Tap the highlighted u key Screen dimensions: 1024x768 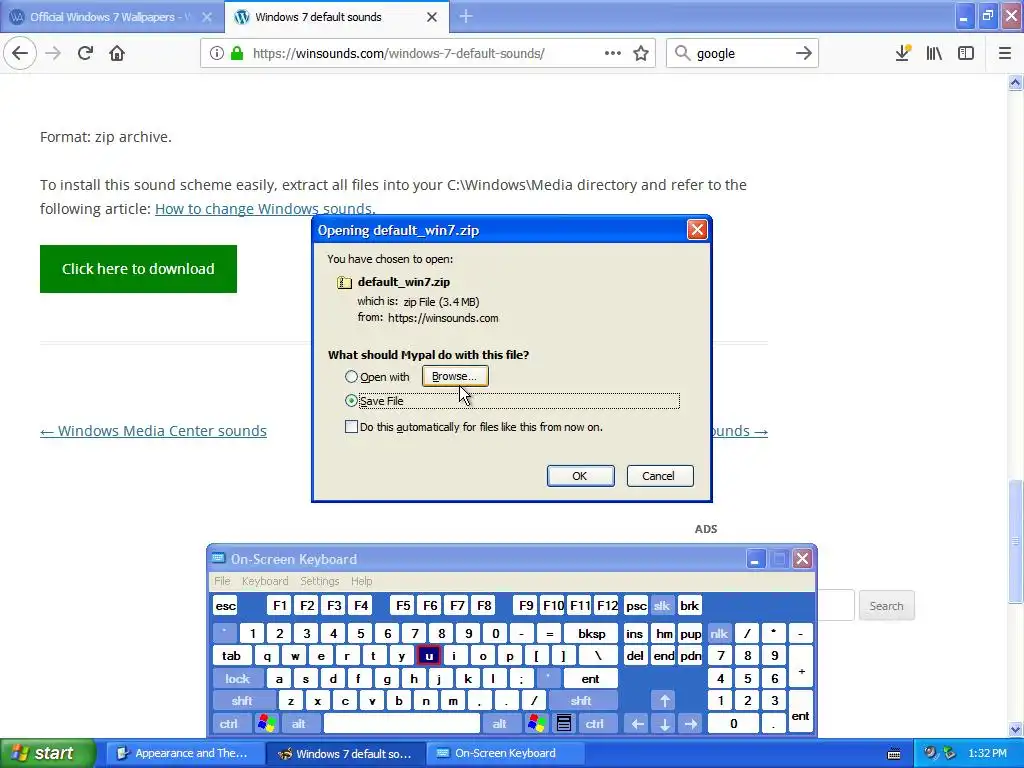pos(428,656)
